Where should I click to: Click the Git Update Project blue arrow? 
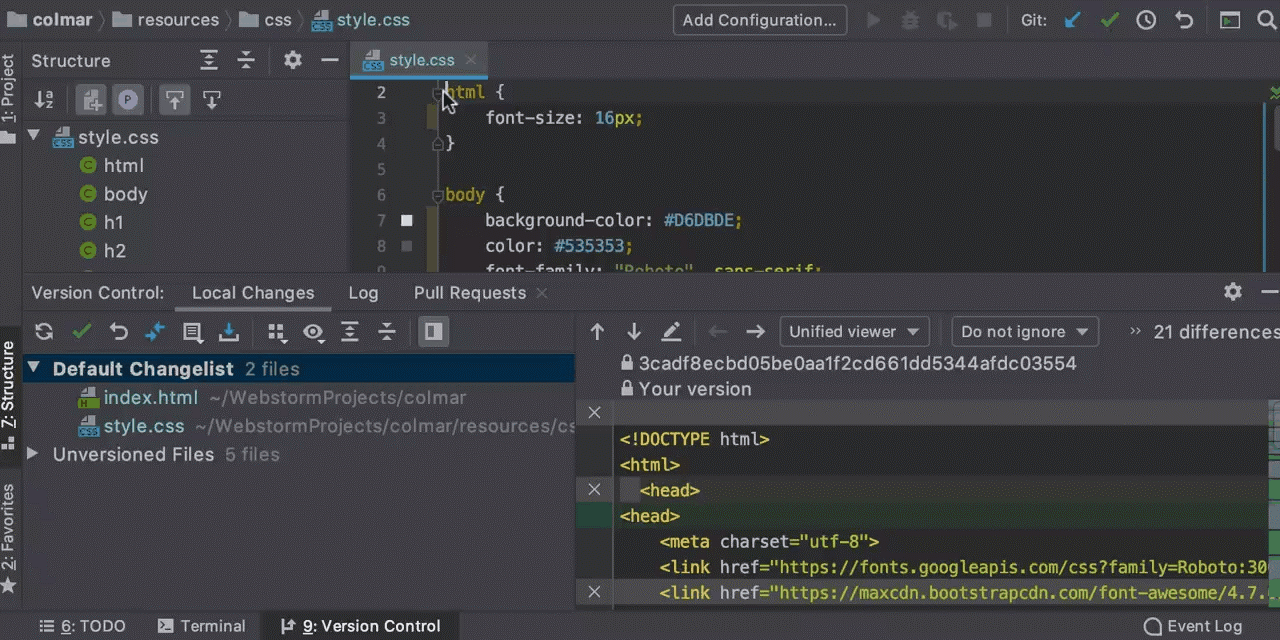[1073, 20]
